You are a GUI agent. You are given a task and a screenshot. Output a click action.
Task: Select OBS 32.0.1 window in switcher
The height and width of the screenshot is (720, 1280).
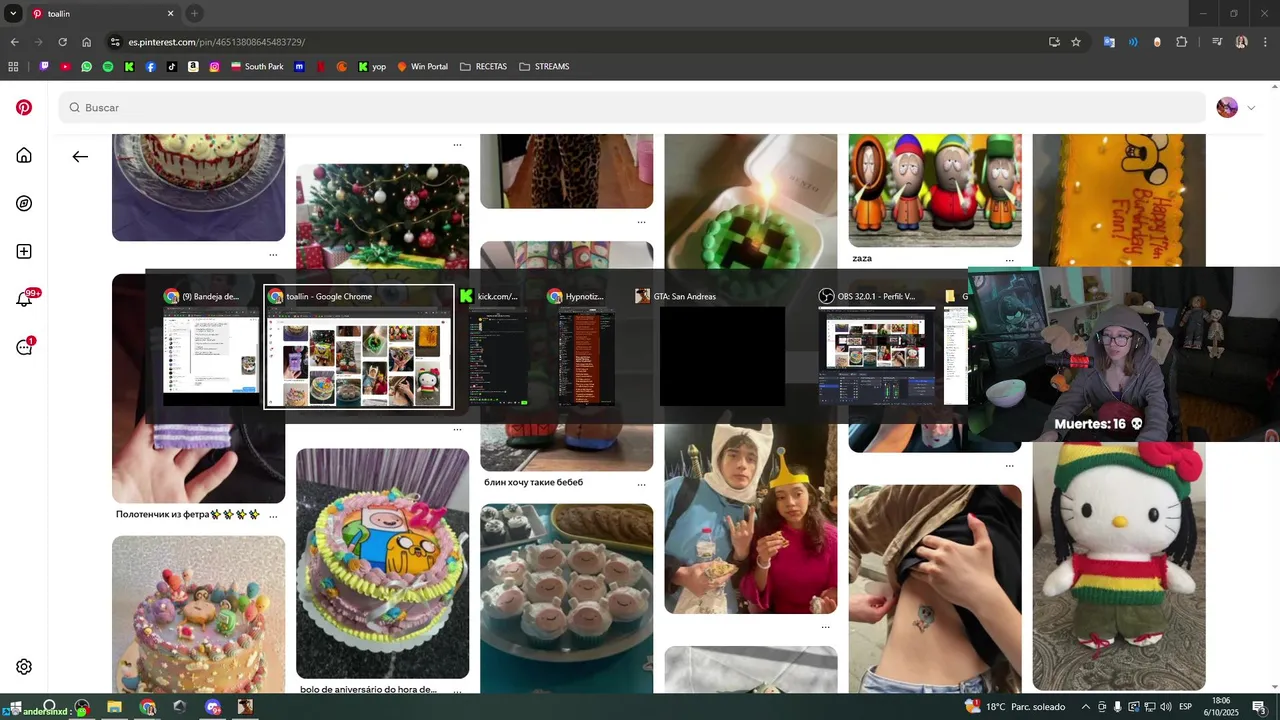coord(877,346)
